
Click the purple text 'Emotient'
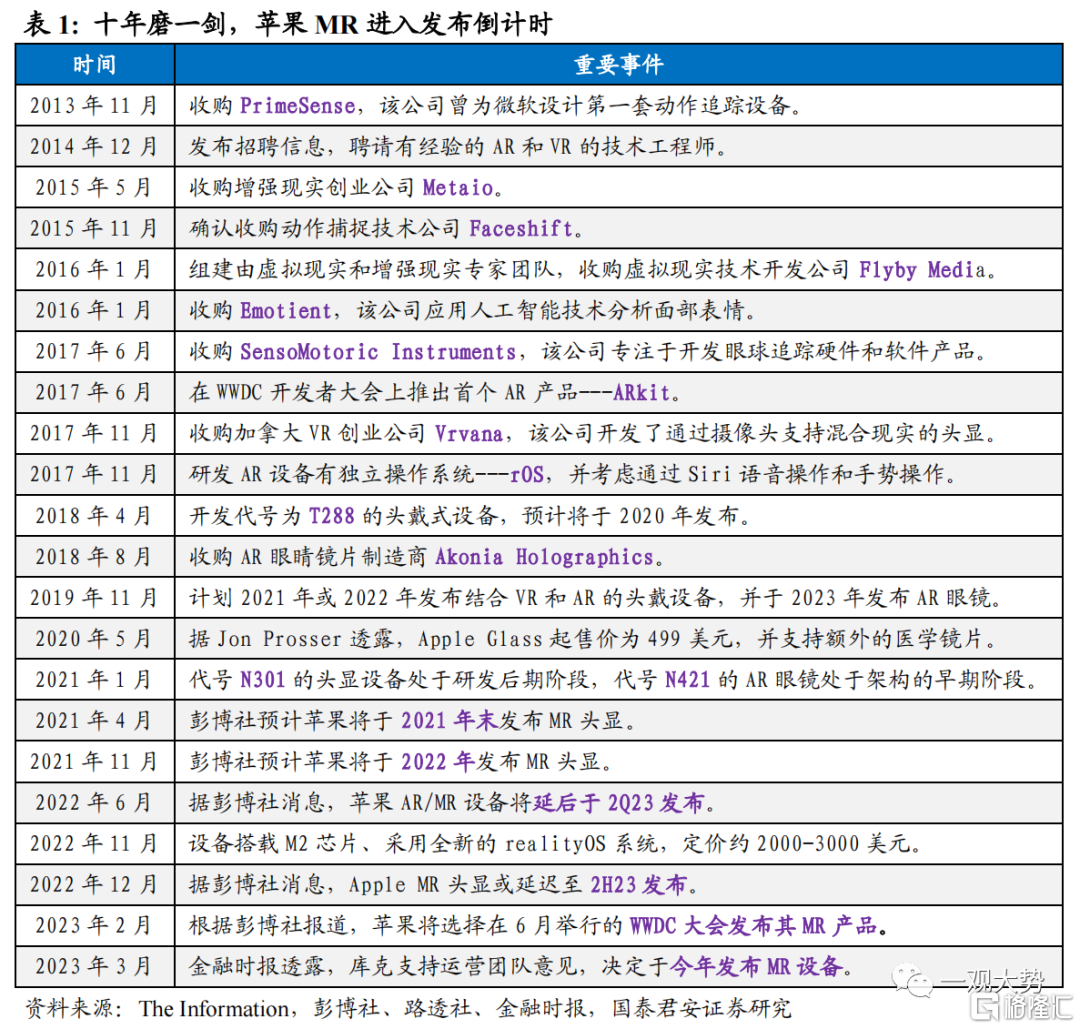[x=286, y=311]
